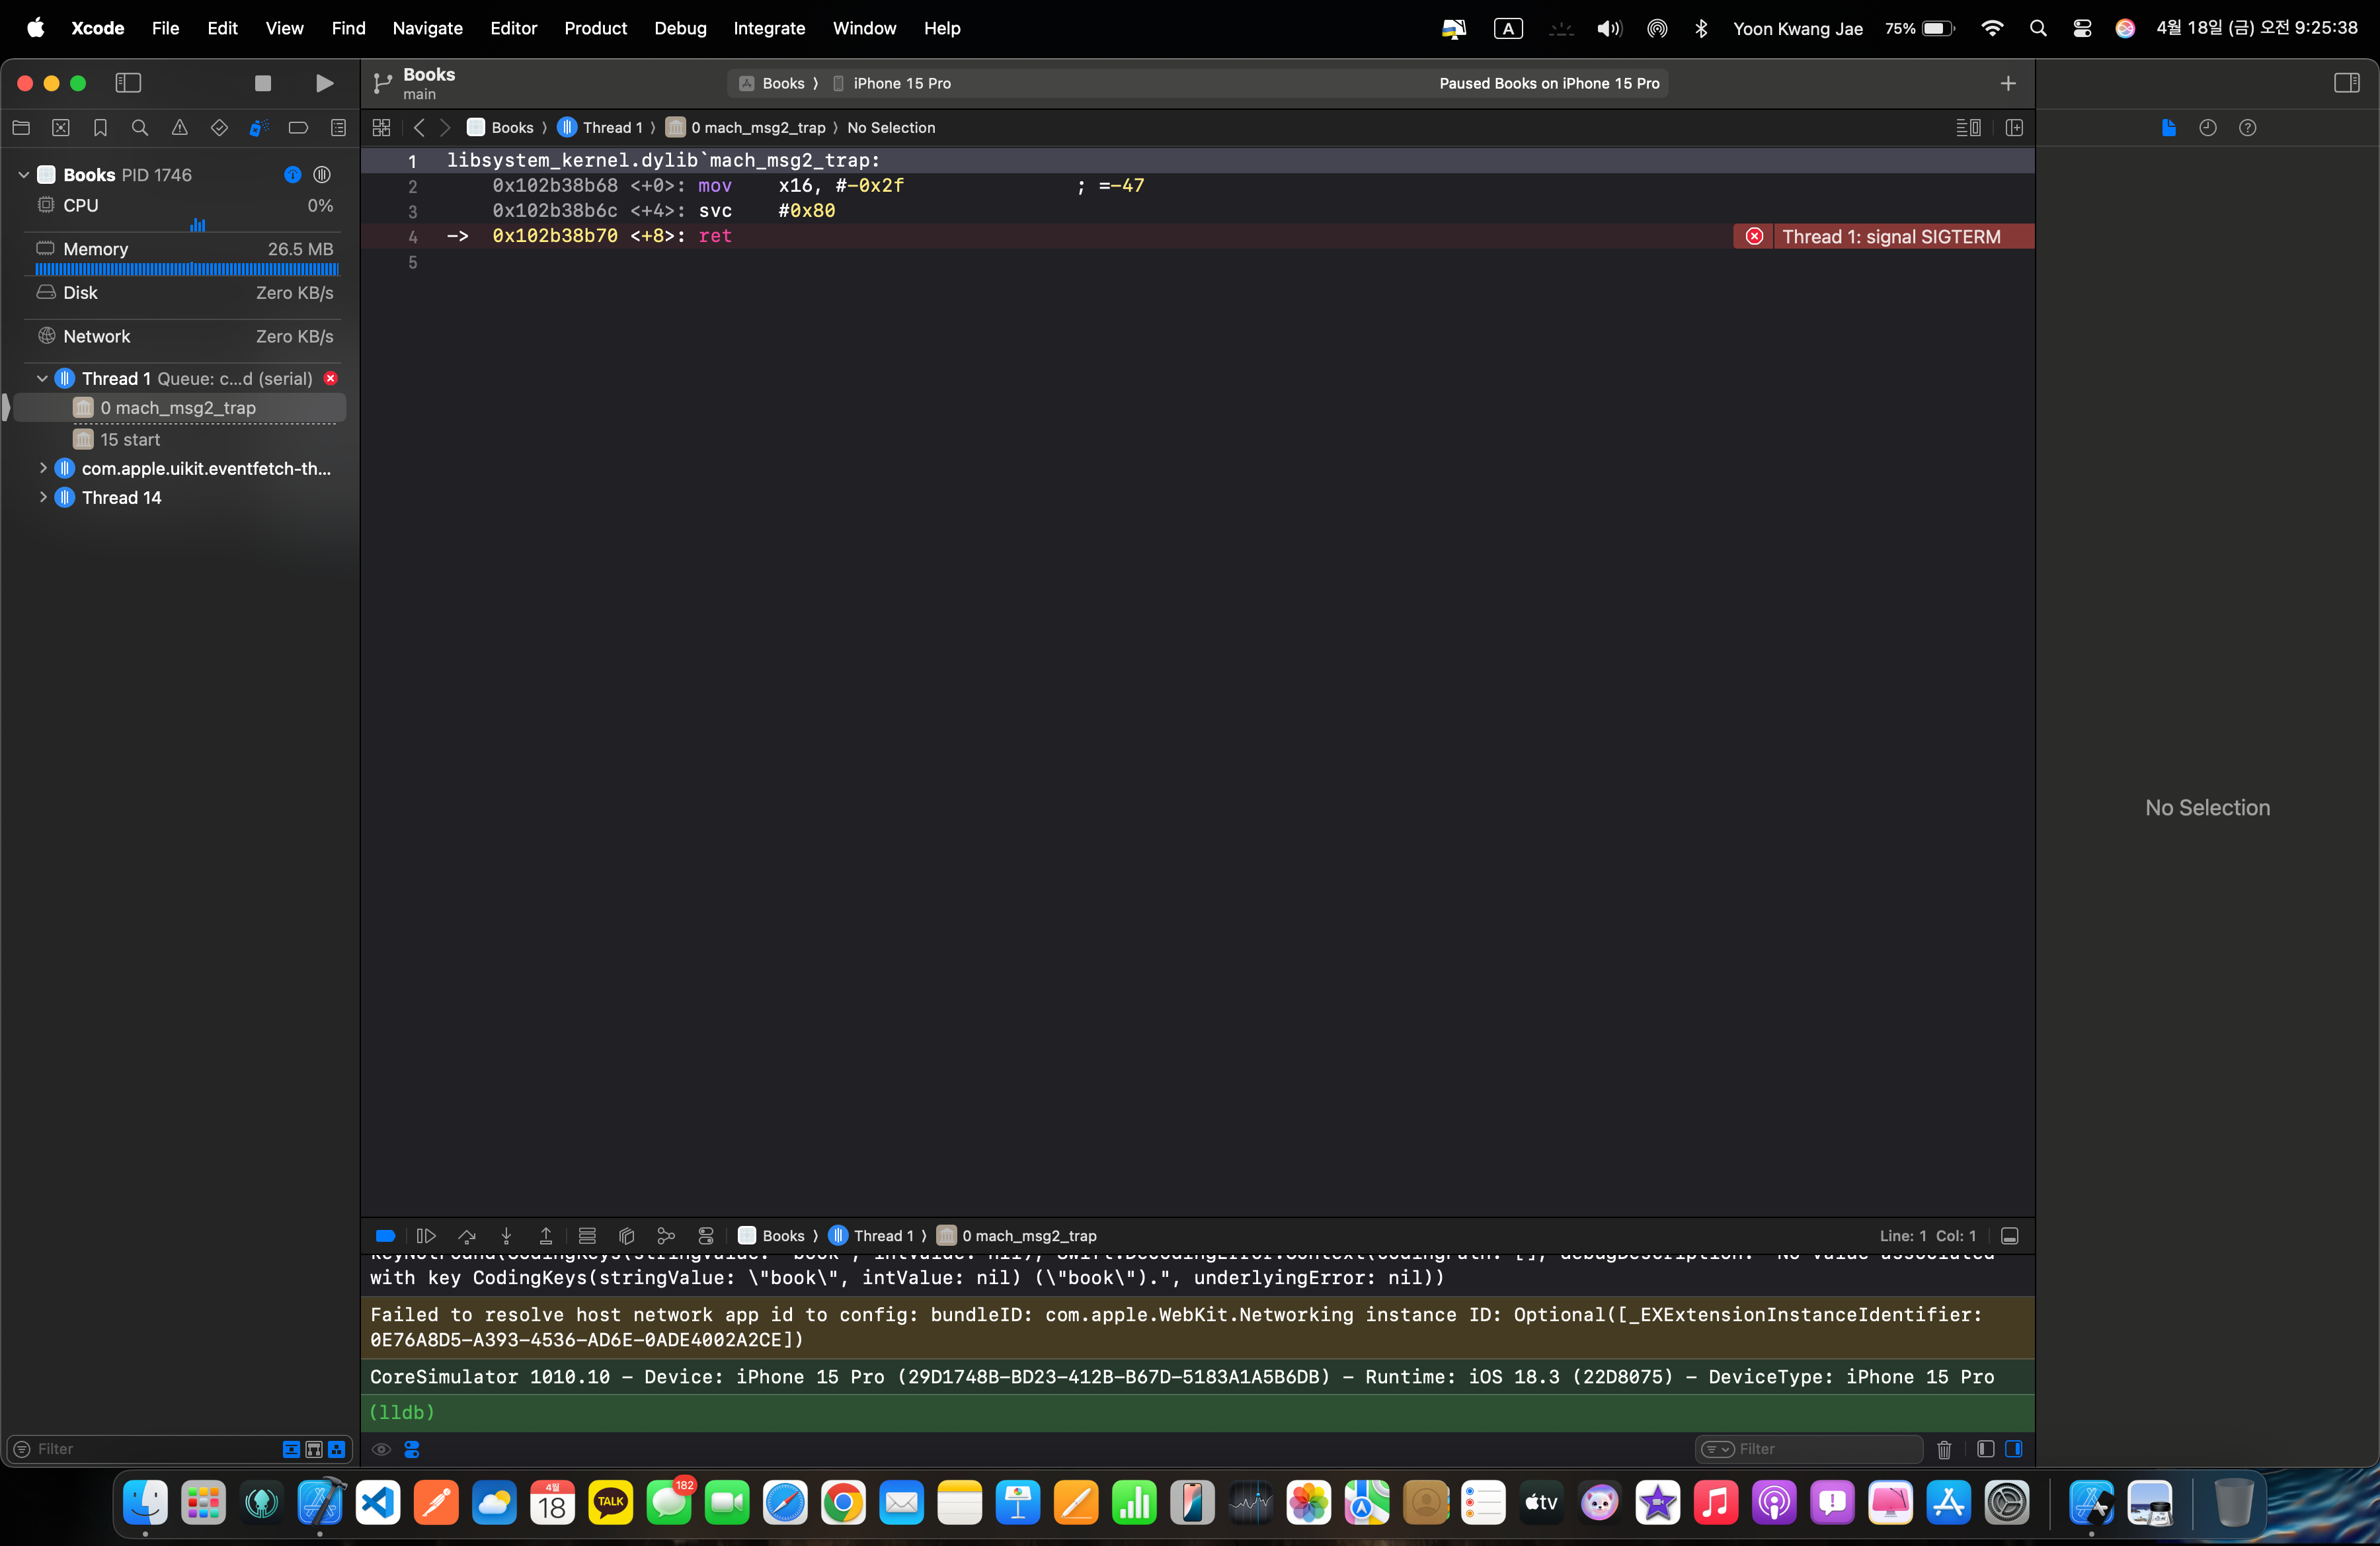2380x1546 pixels.
Task: Show the History inspector tab
Action: 2208,127
